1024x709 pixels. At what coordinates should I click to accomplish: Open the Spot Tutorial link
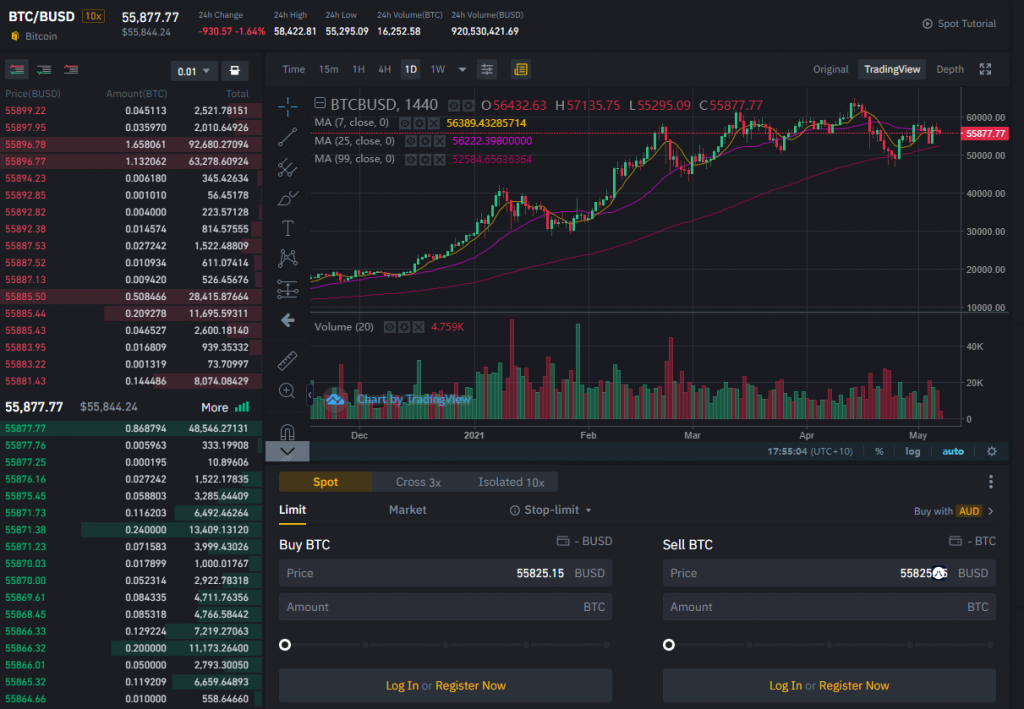point(959,23)
